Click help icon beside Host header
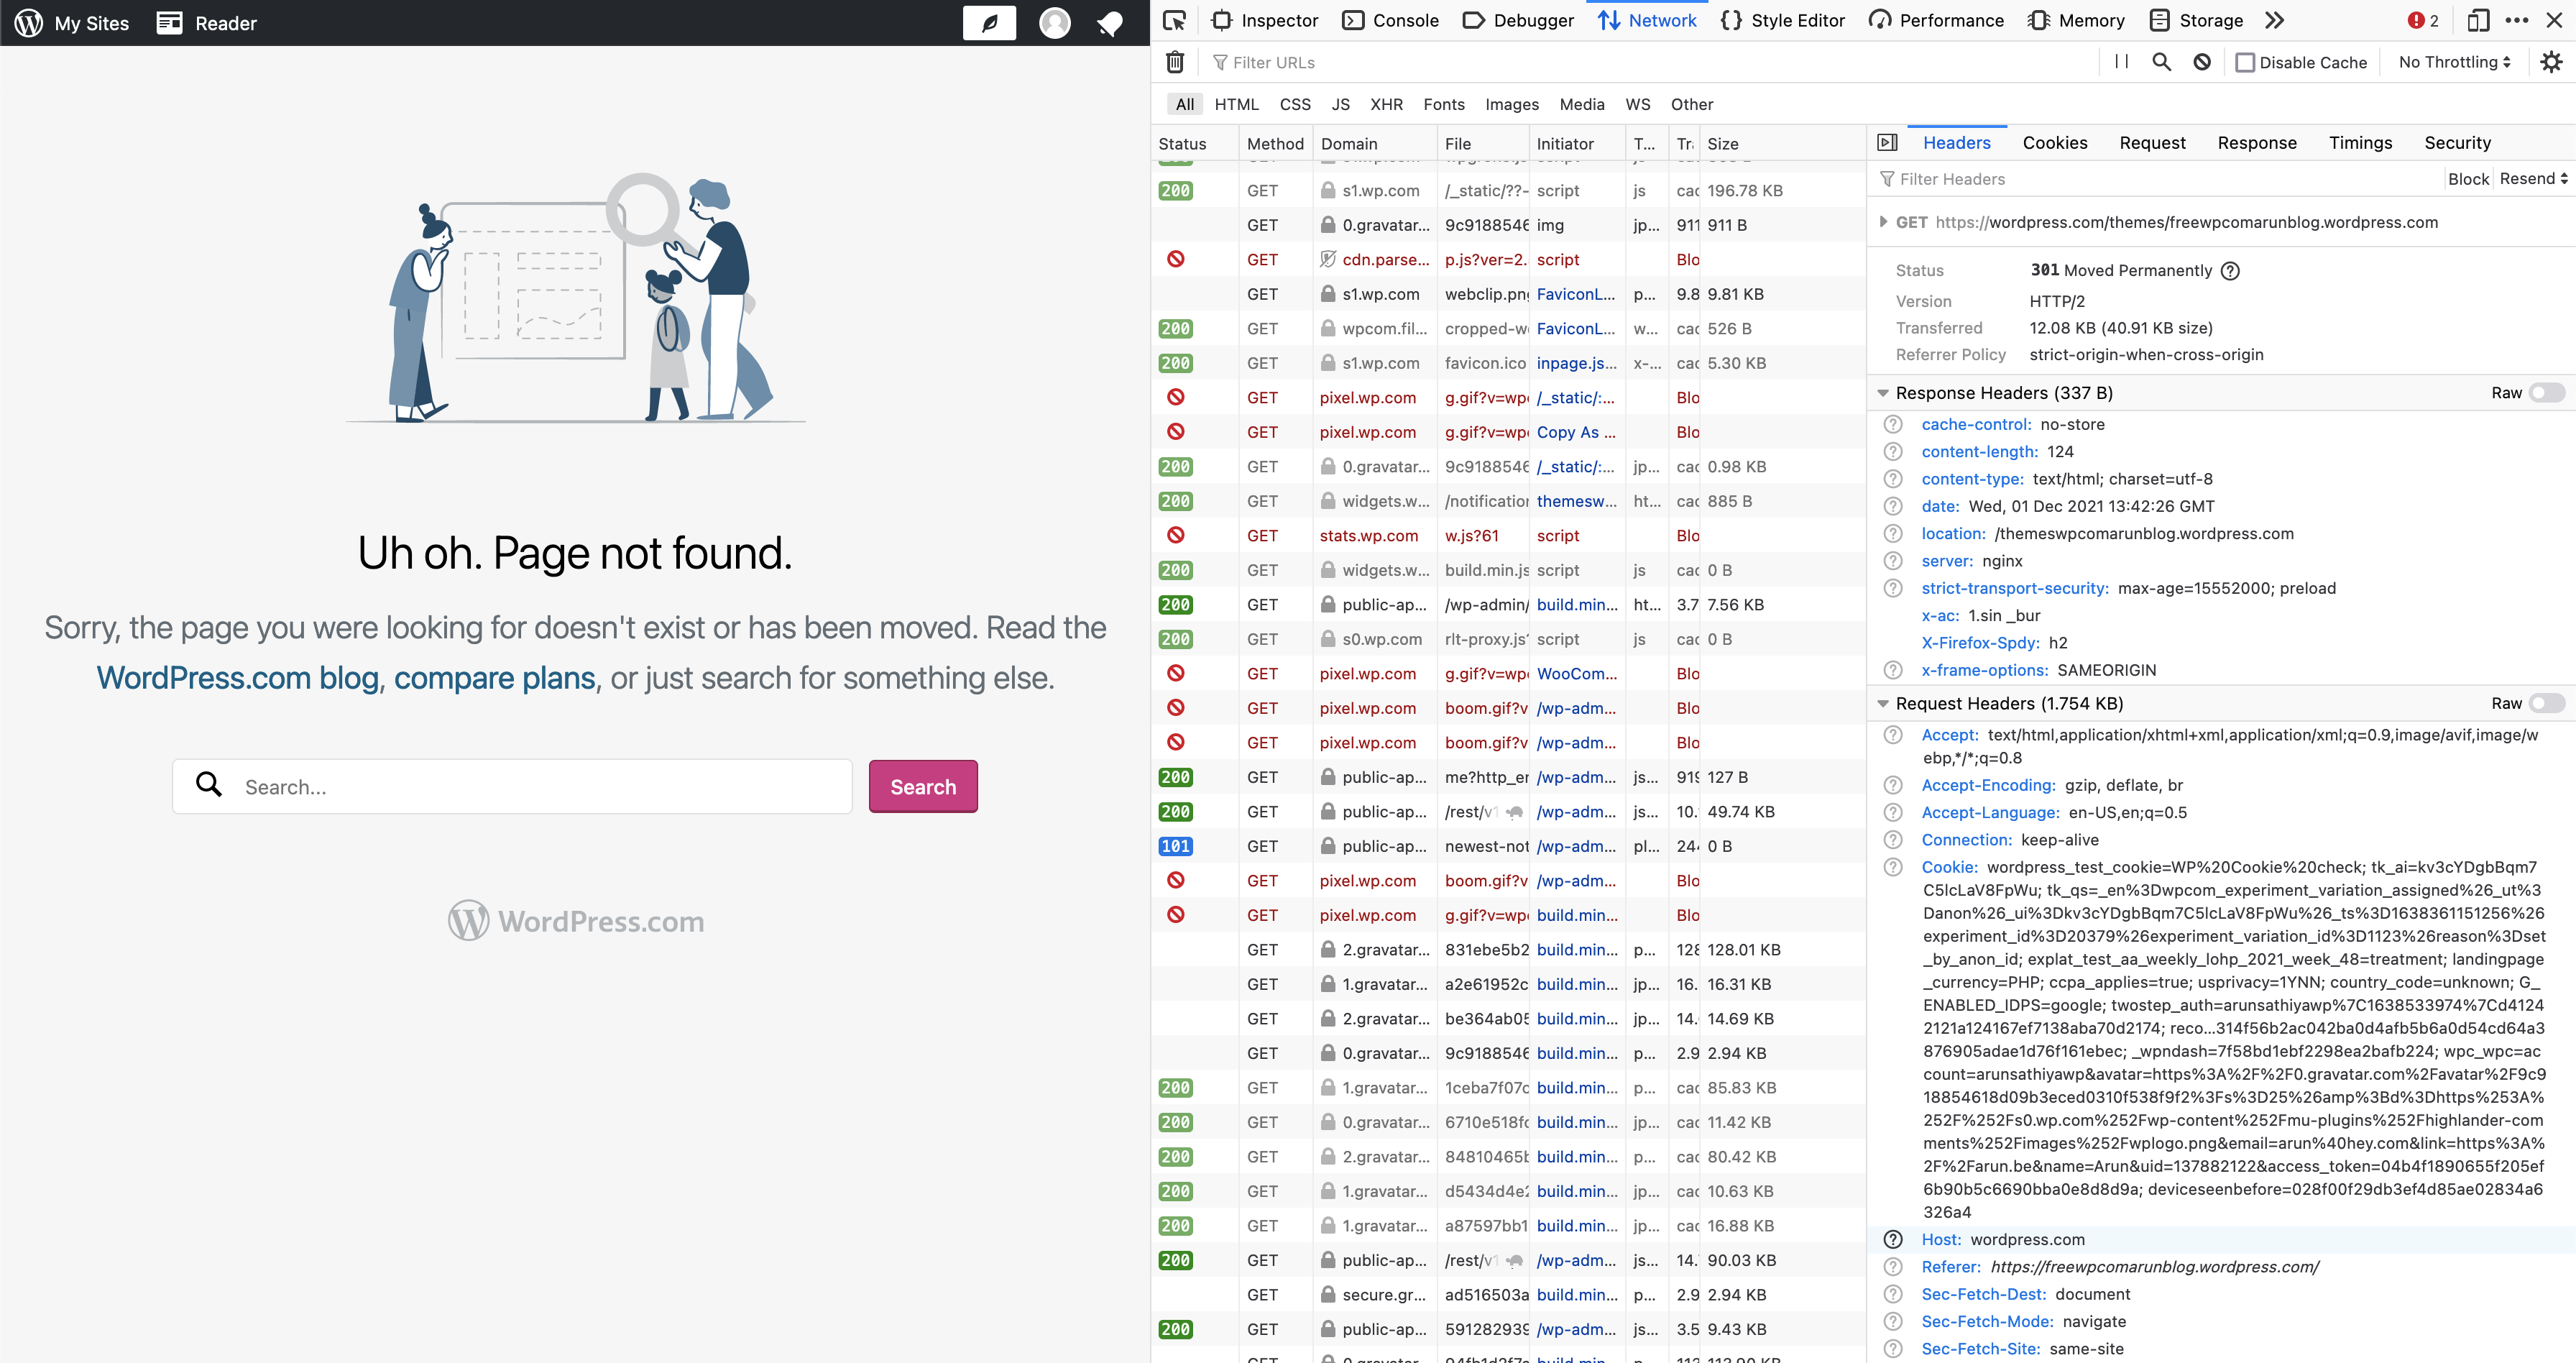 (1893, 1239)
